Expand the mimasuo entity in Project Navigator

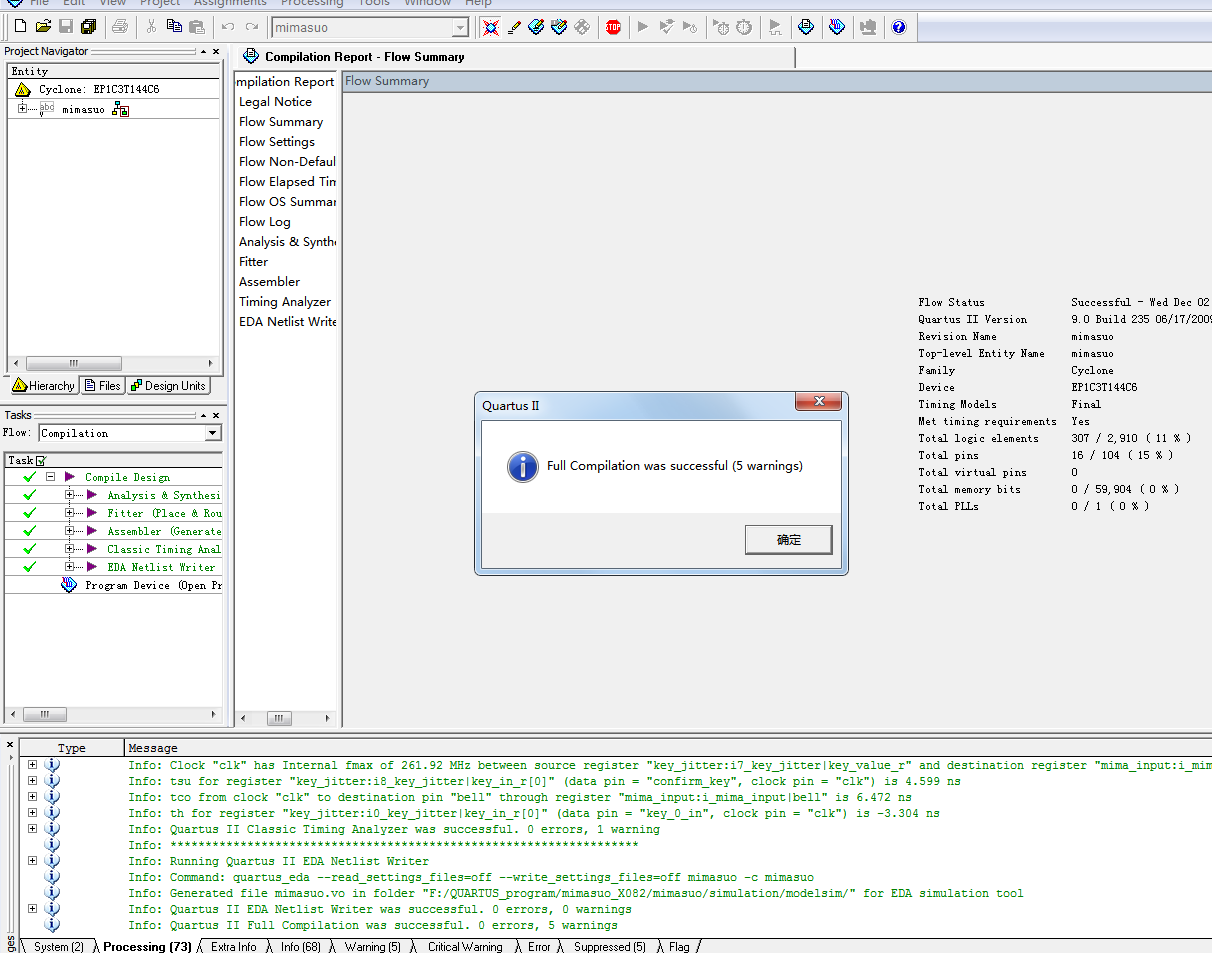click(22, 109)
